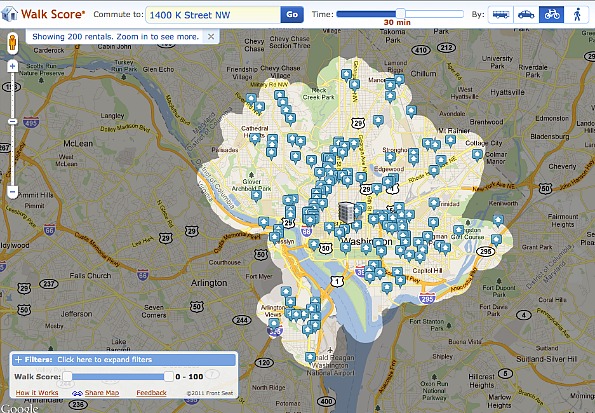
Task: Click the route 244 shield
Action: pos(242,320)
